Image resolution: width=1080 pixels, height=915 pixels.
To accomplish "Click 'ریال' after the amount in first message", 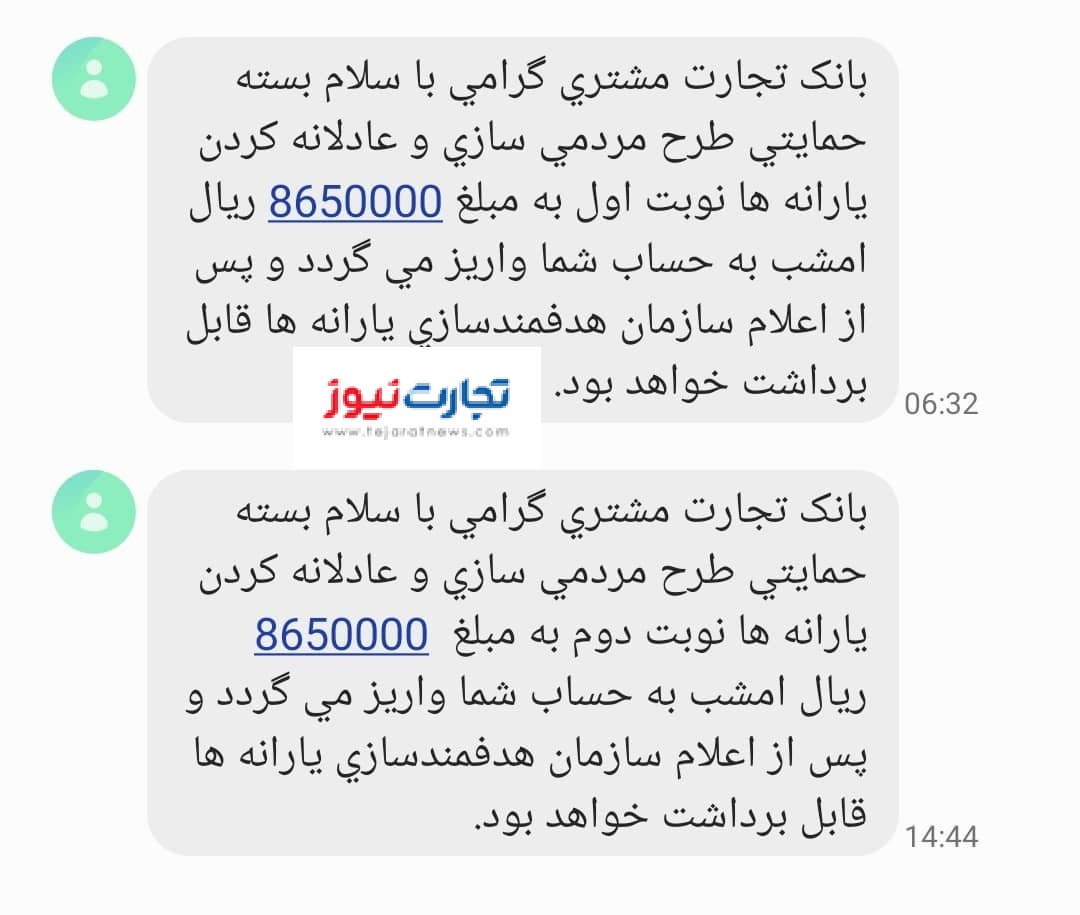I will coord(222,204).
